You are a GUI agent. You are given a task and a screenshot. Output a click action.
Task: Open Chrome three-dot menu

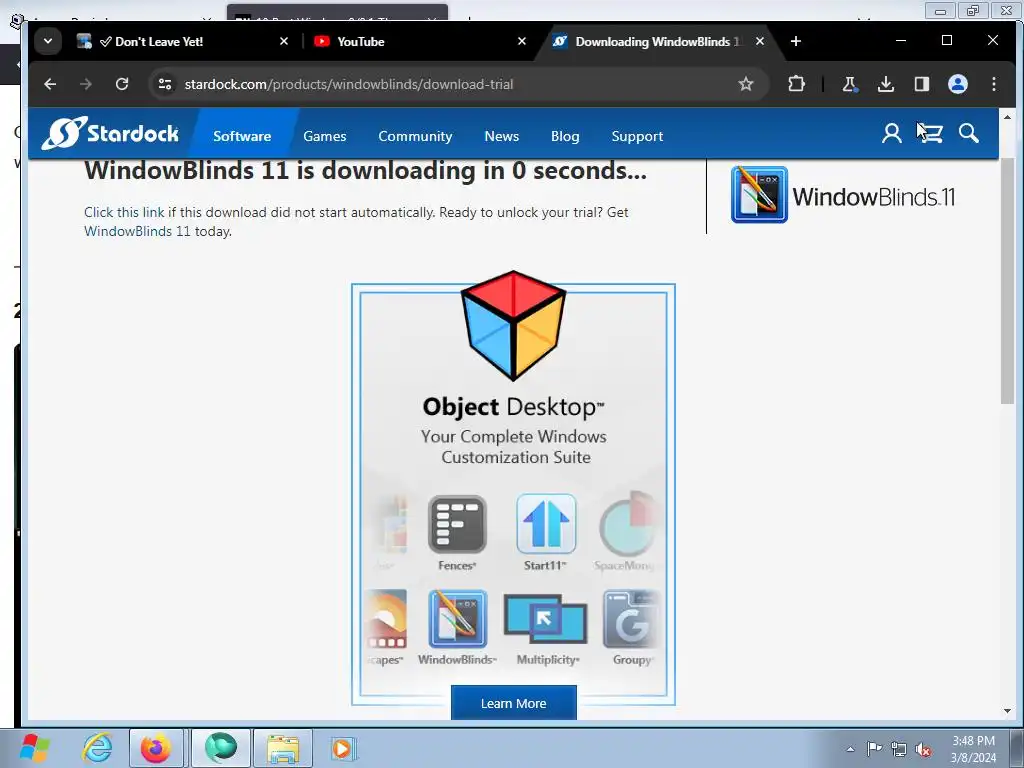coord(993,84)
